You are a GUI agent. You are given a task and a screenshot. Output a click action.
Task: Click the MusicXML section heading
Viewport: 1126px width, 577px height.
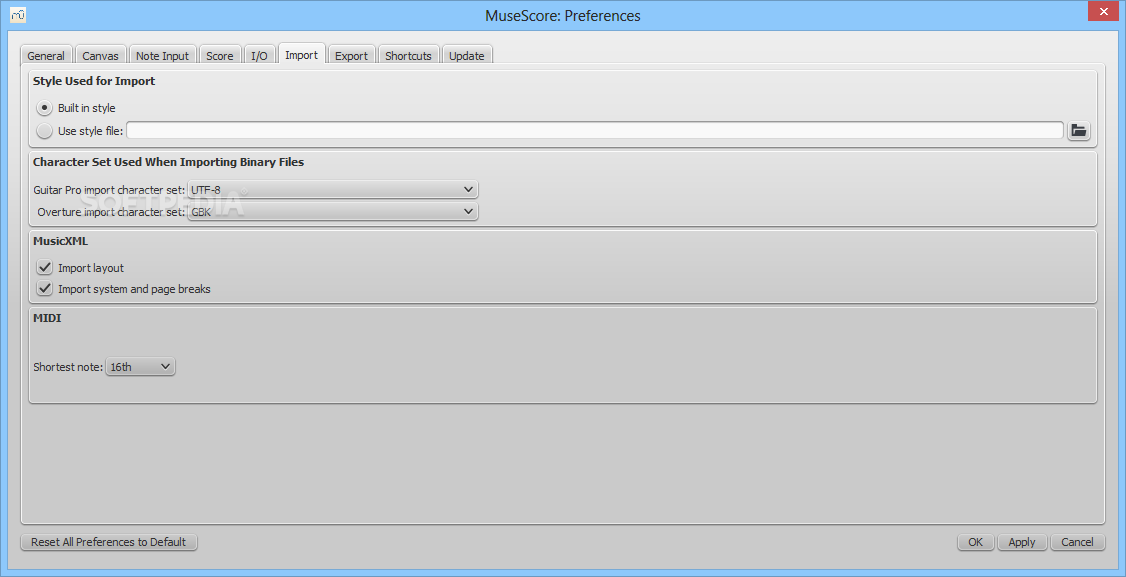[60, 241]
